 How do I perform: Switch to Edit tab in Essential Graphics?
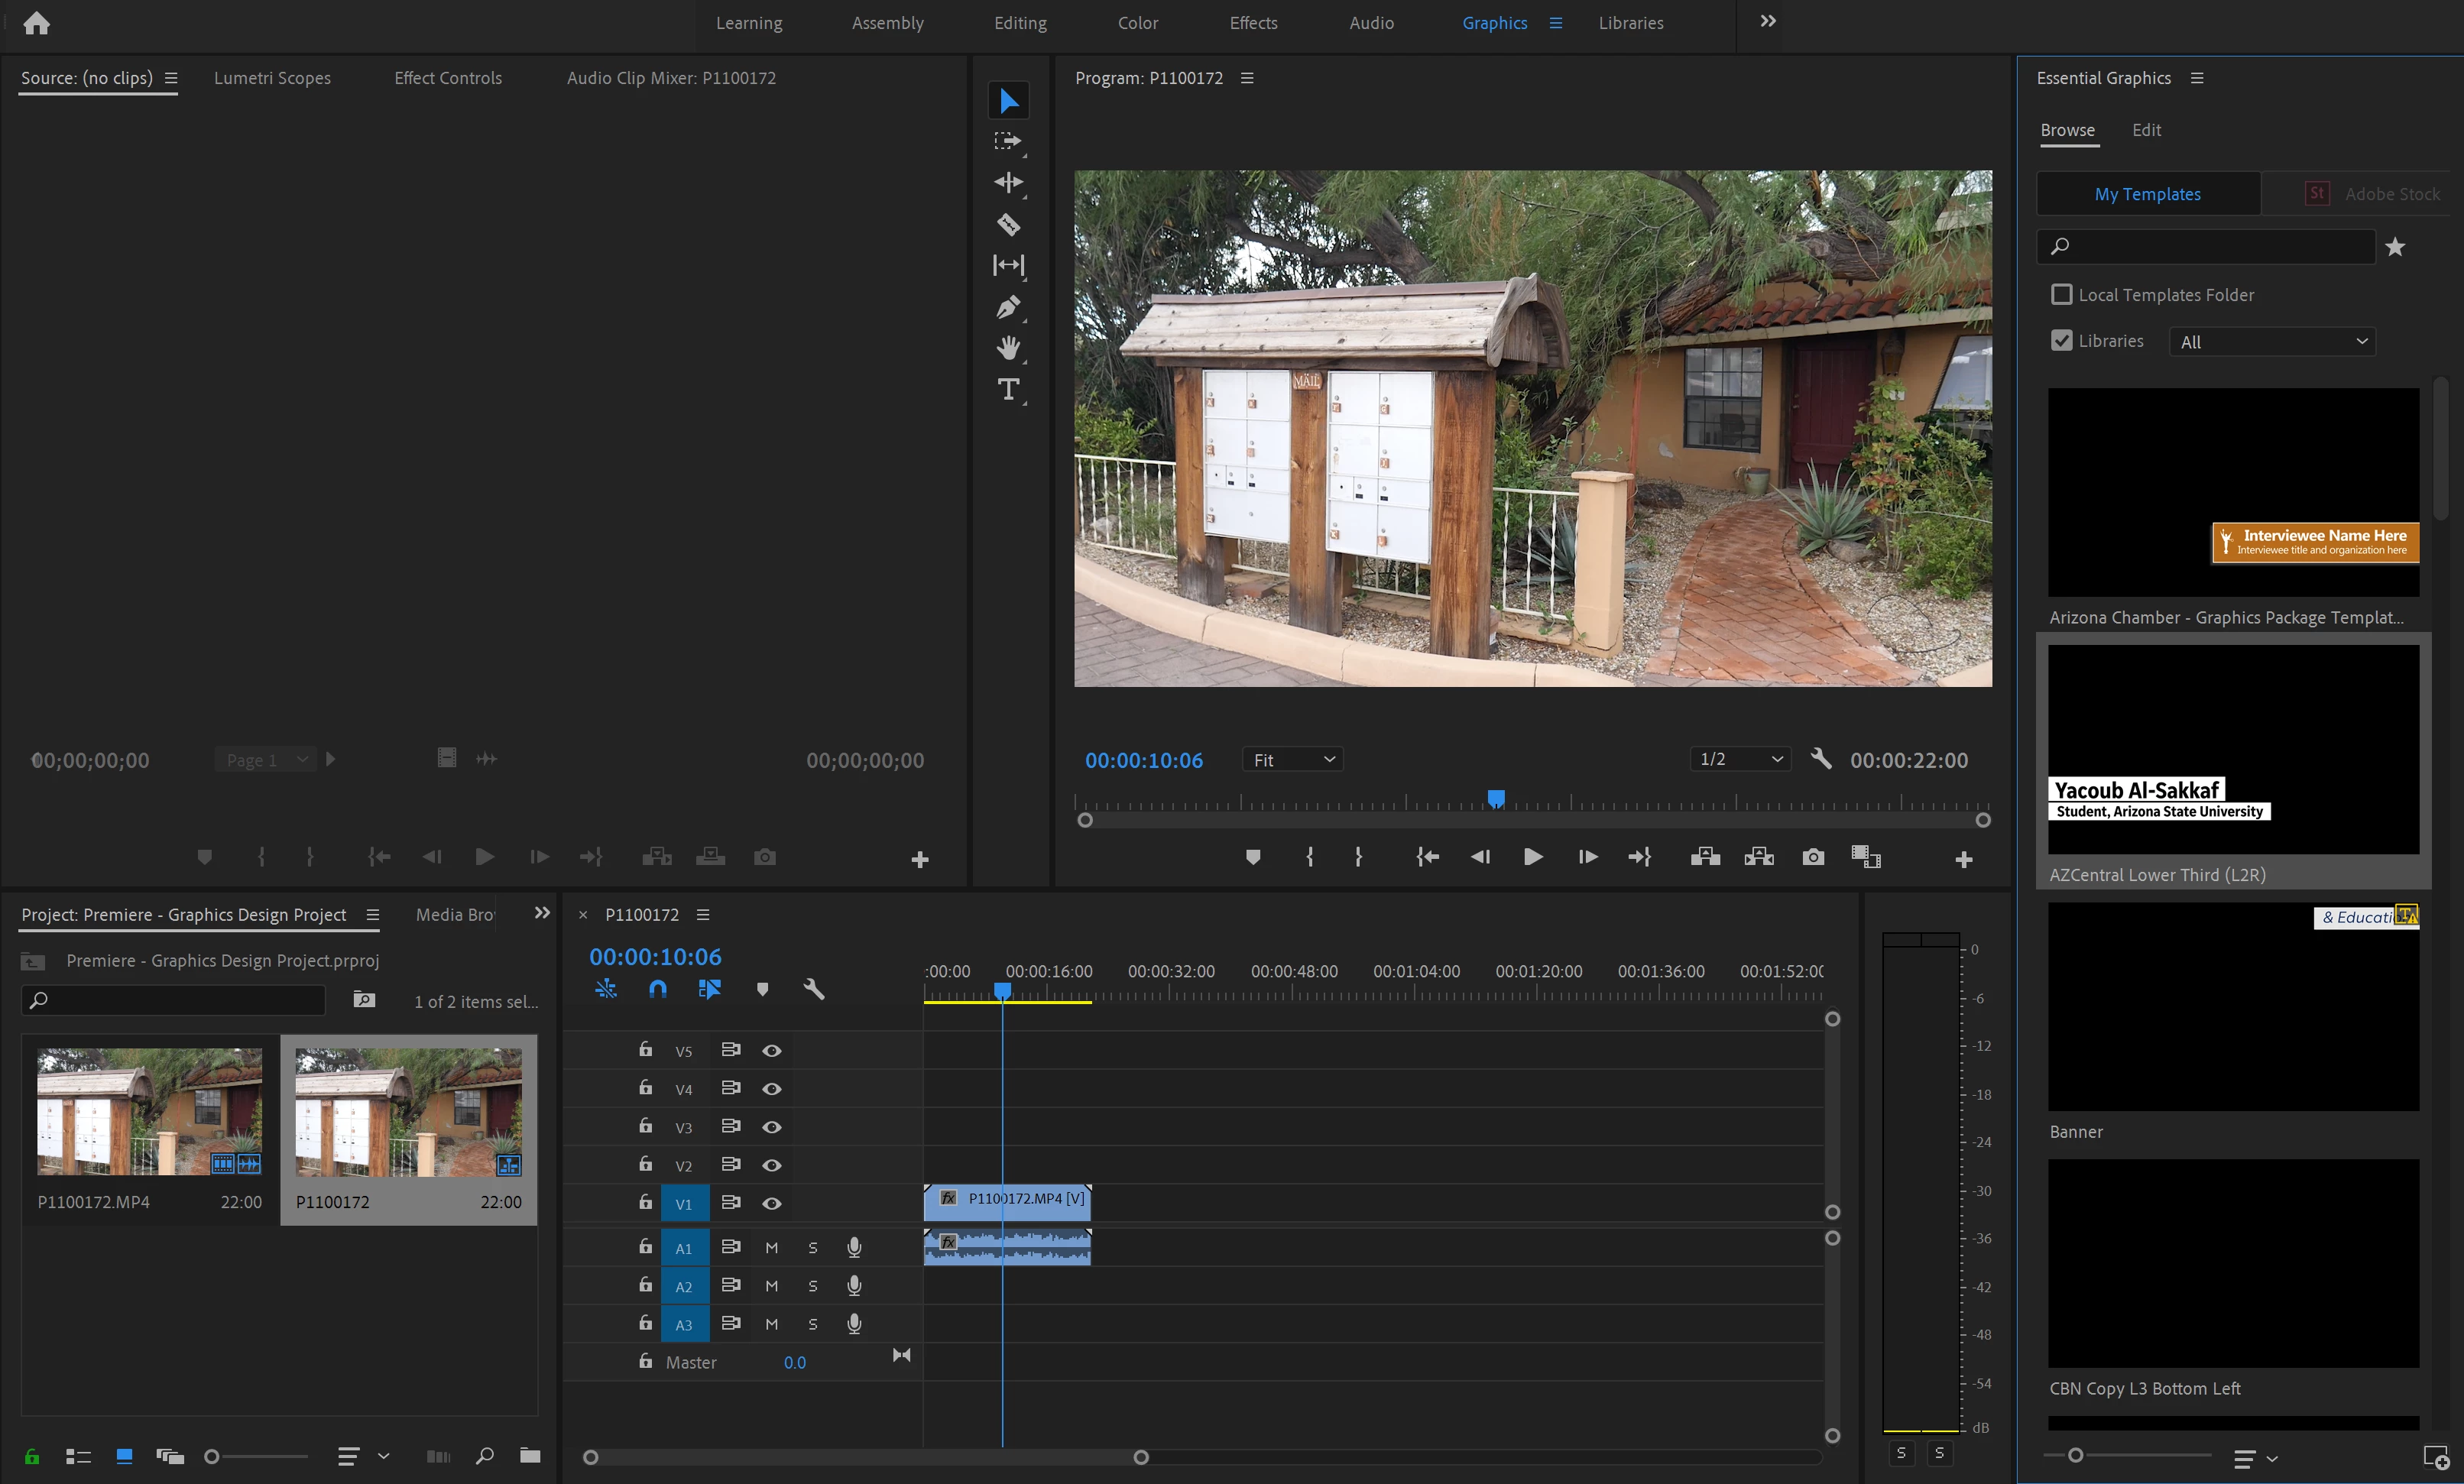tap(2146, 130)
